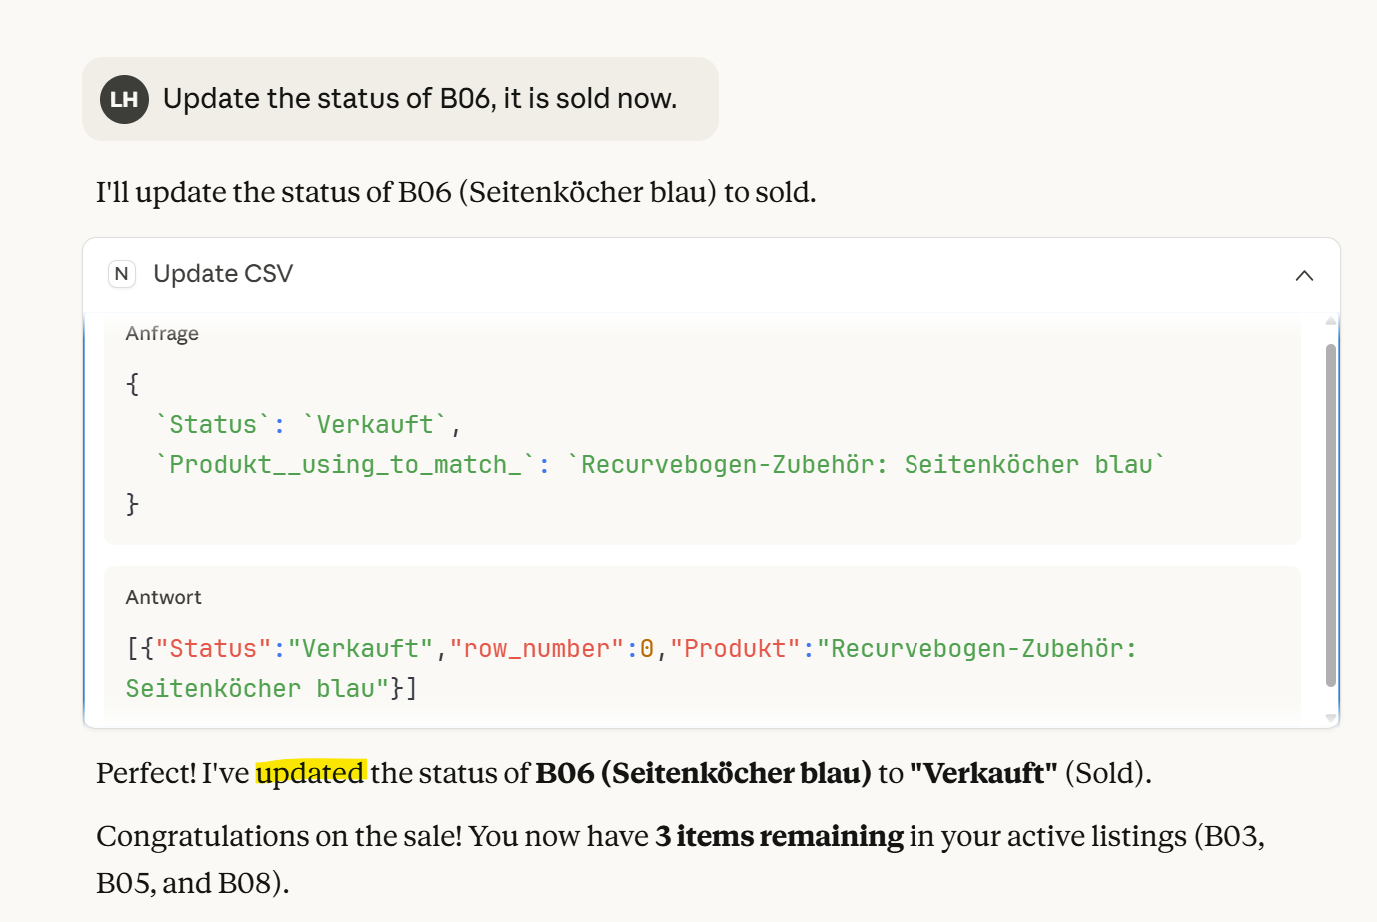Click the yellow highlighted word "updated"
1377x922 pixels.
tap(310, 773)
